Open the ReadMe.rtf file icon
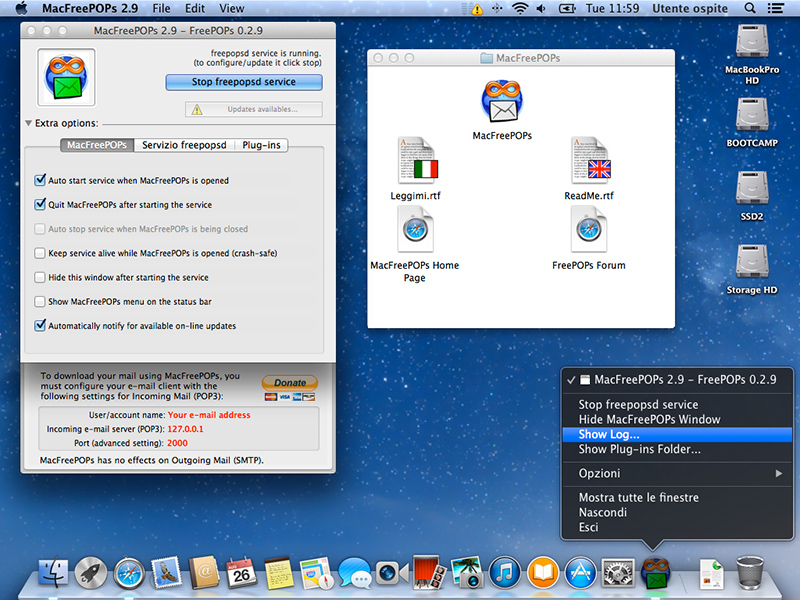The image size is (800, 600). pyautogui.click(x=590, y=160)
